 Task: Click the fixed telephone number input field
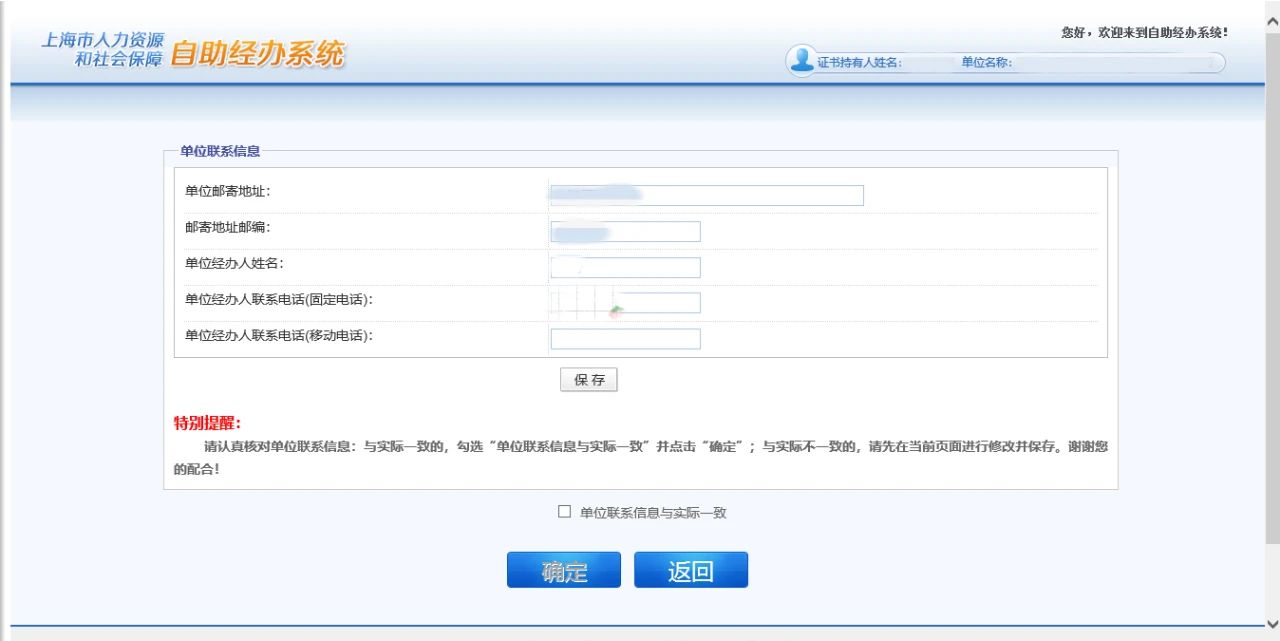point(624,302)
